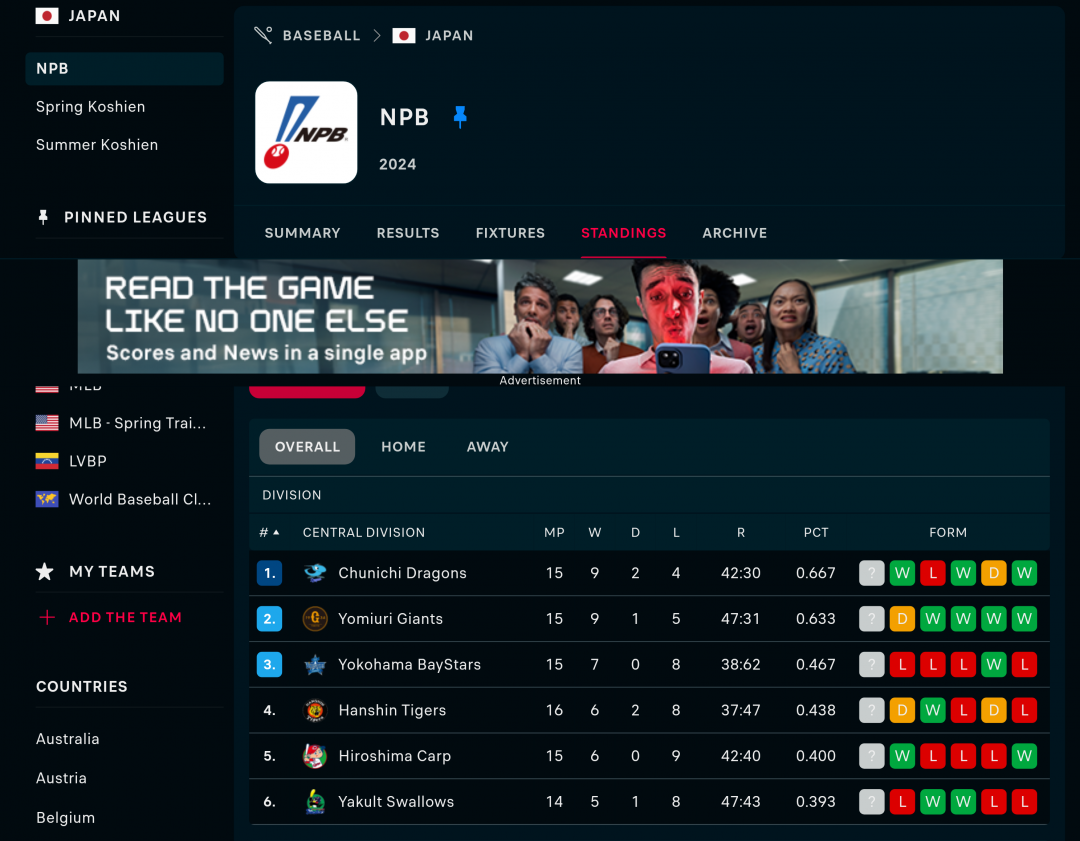The width and height of the screenshot is (1080, 841).
Task: Click the Japan flag in the breadcrumb
Action: pyautogui.click(x=404, y=36)
